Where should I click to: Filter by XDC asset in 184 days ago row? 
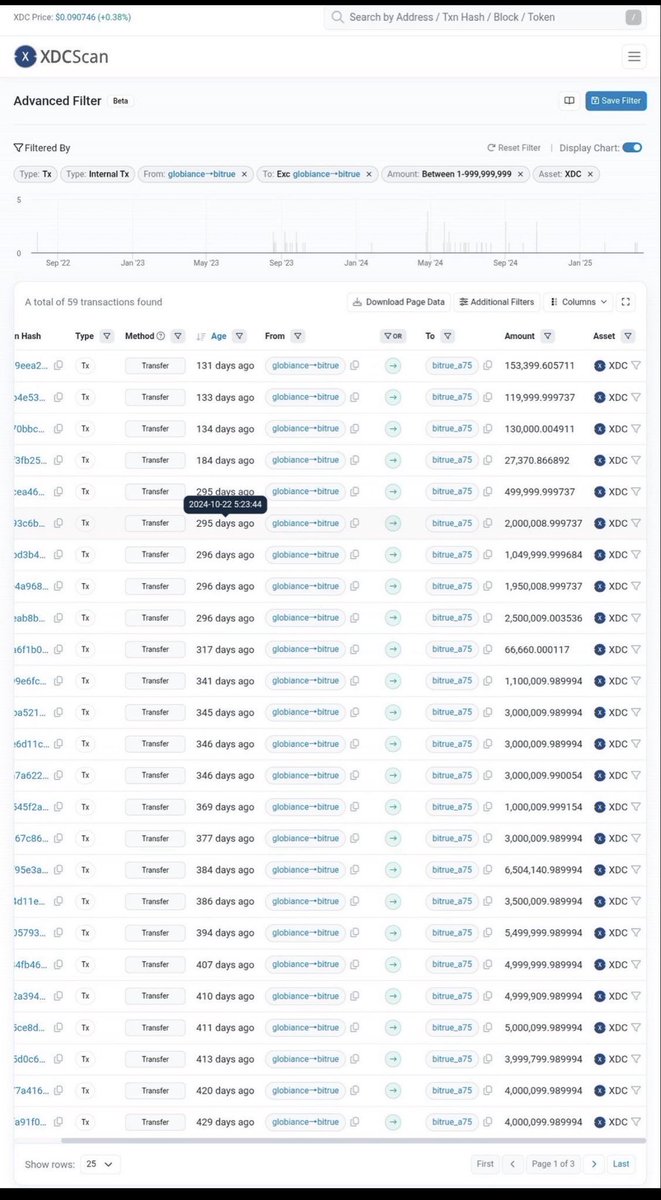[x=636, y=460]
